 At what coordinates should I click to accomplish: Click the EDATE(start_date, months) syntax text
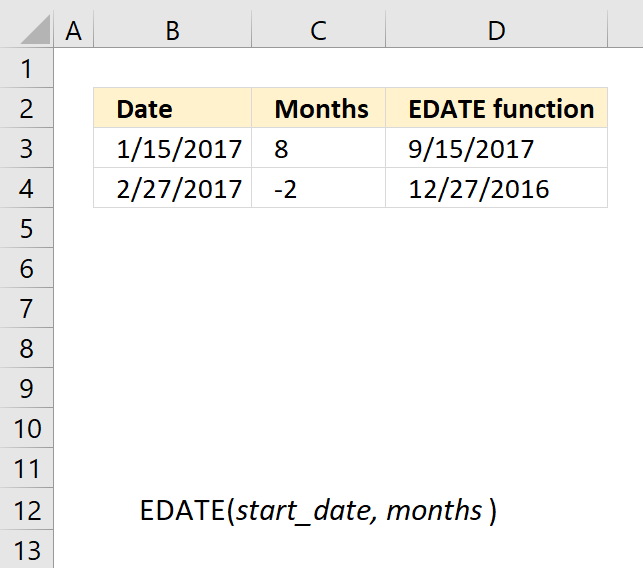tap(318, 511)
